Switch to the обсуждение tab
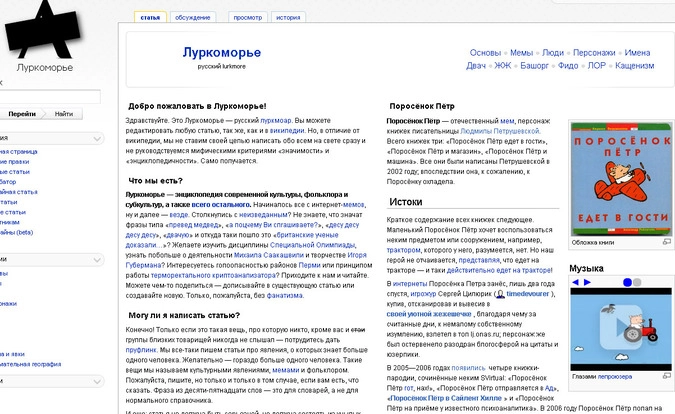Screen dimensions: 675x414 (x=193, y=17)
